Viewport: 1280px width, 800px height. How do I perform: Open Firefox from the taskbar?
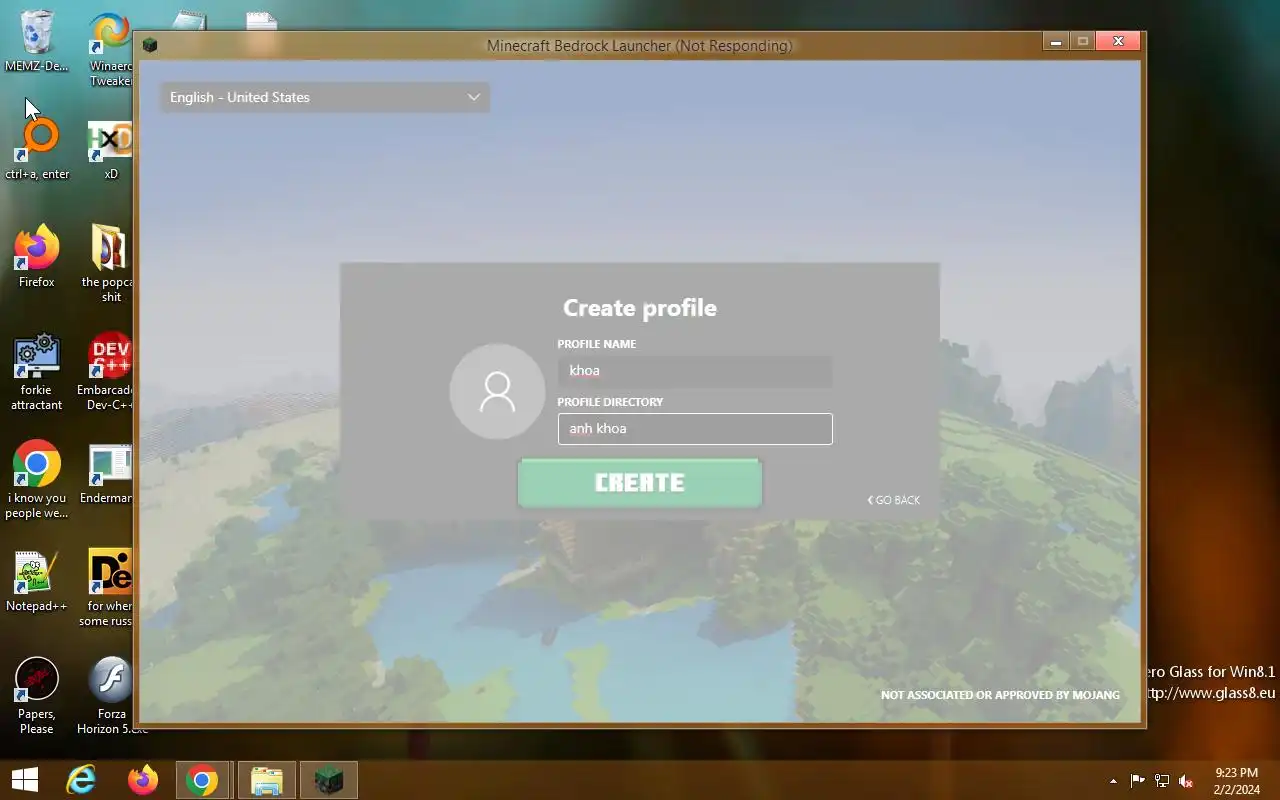[x=143, y=780]
